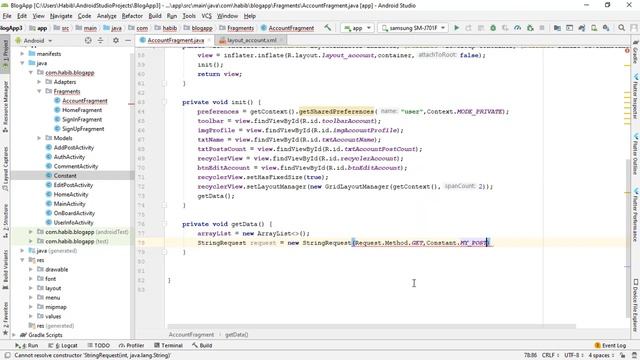Click the getData() breadcrumb below the editor

[x=237, y=335]
